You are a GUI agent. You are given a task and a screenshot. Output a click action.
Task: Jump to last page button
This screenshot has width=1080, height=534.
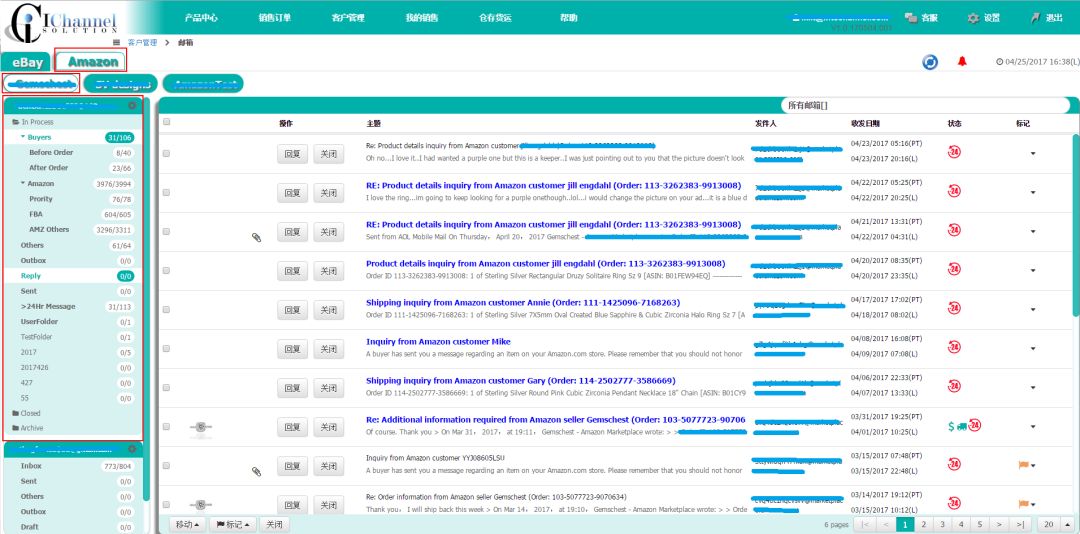pyautogui.click(x=1021, y=524)
